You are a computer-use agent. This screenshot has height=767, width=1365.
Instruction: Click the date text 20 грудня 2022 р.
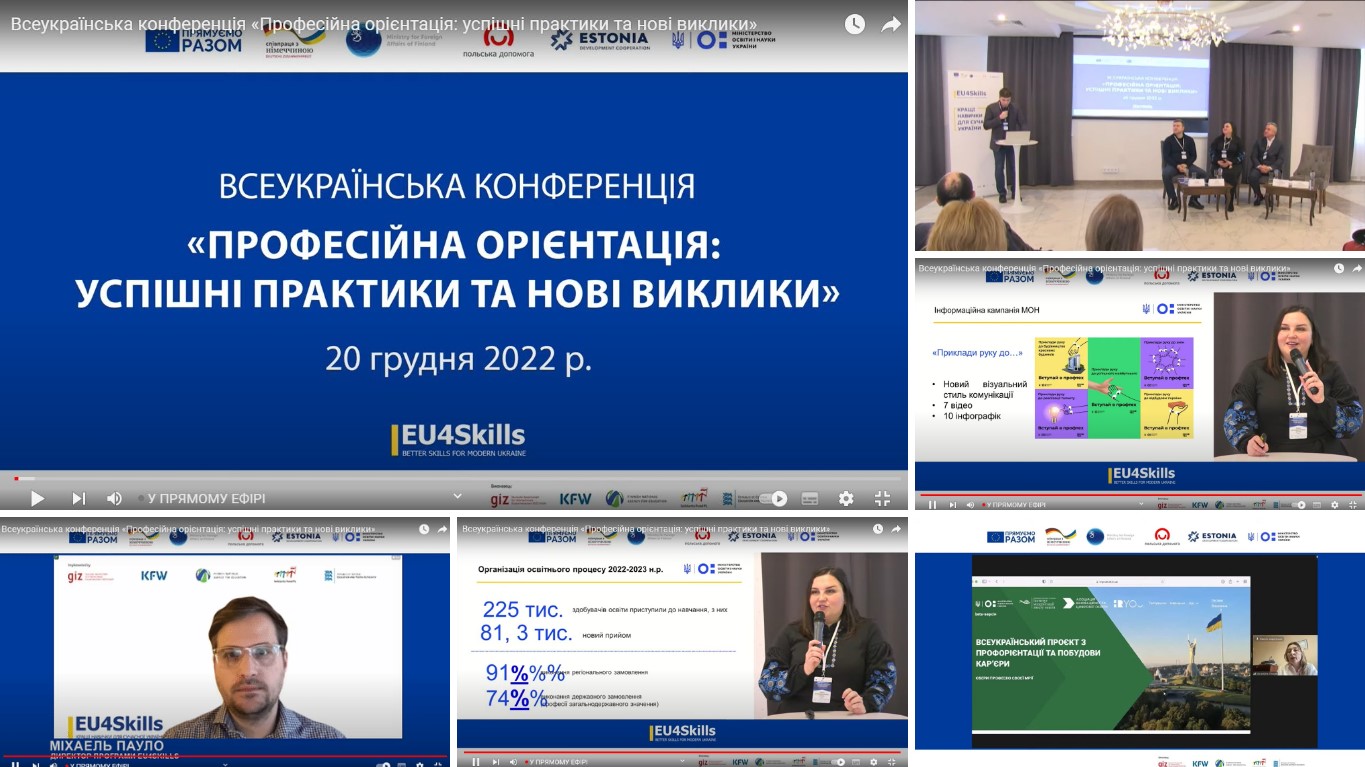tap(459, 359)
